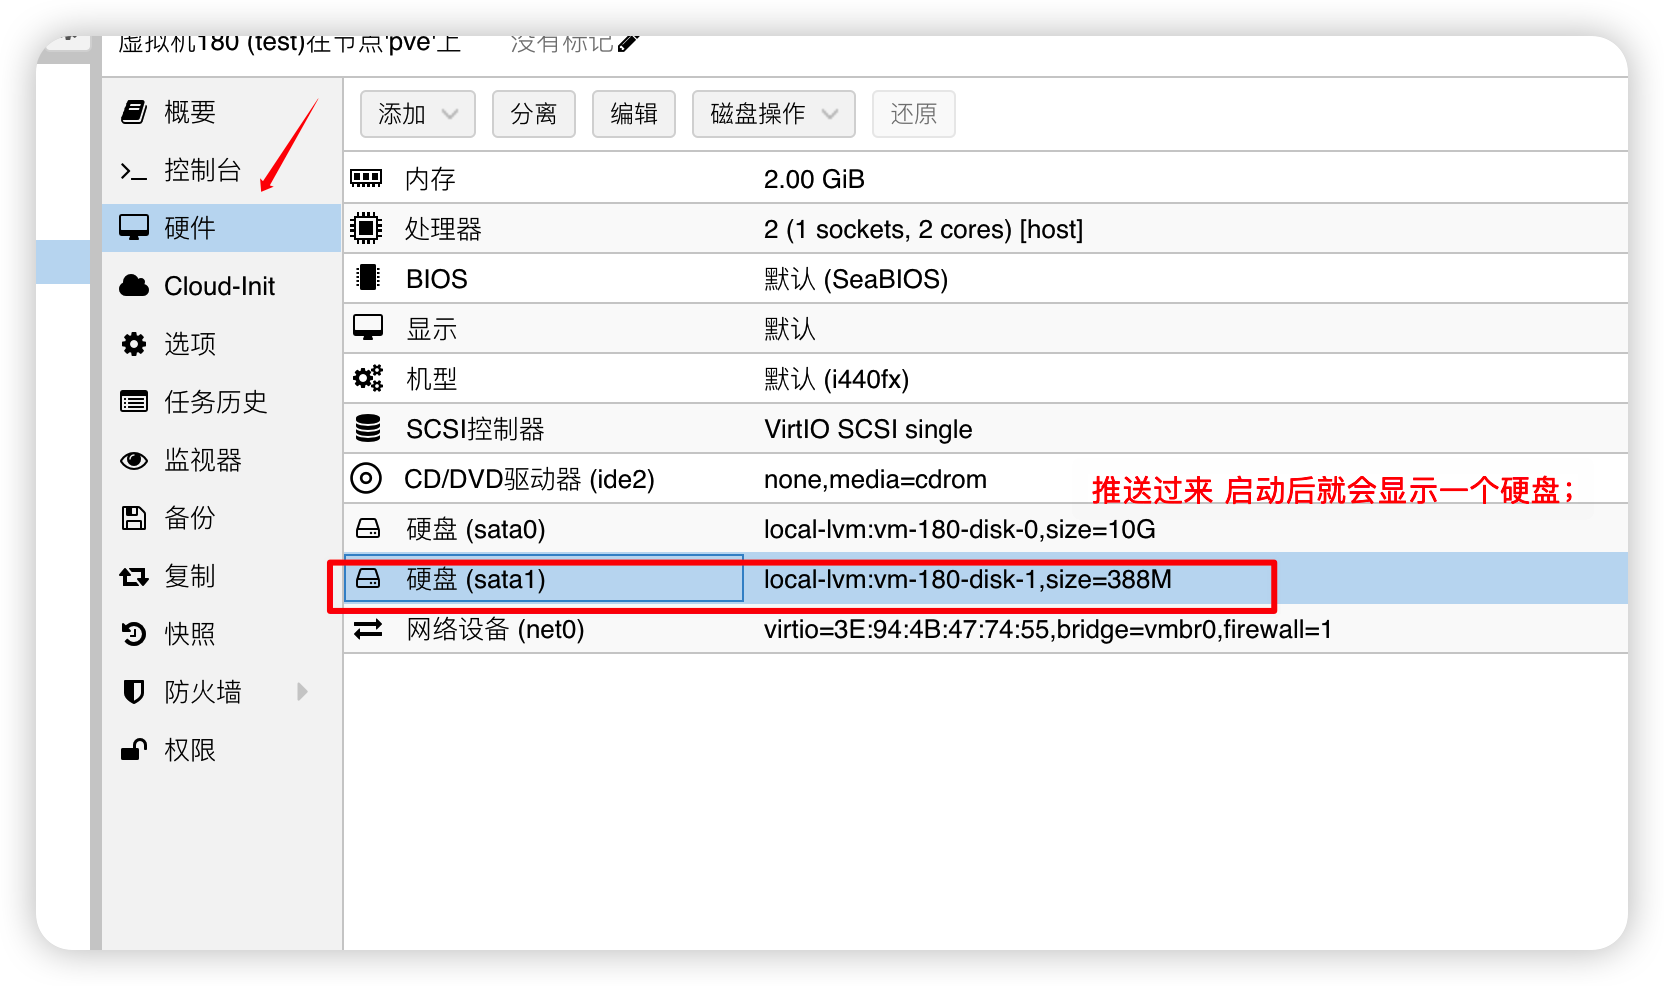The height and width of the screenshot is (986, 1664).
Task: Select the 硬盘 (sata0) row label
Action: coord(476,529)
